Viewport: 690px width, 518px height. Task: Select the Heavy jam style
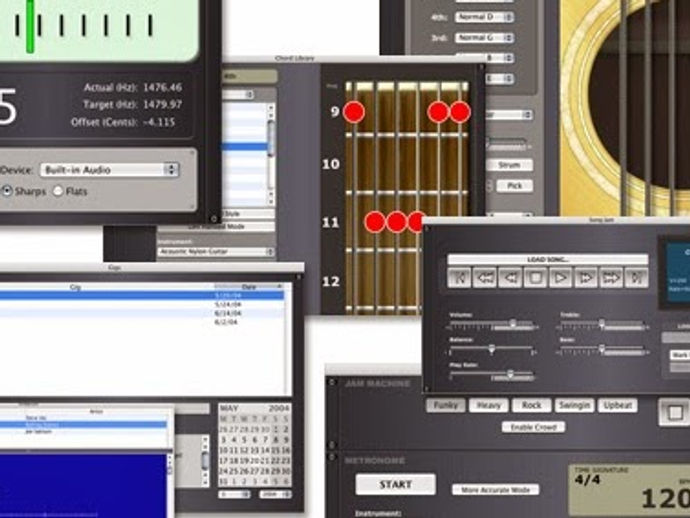(488, 405)
